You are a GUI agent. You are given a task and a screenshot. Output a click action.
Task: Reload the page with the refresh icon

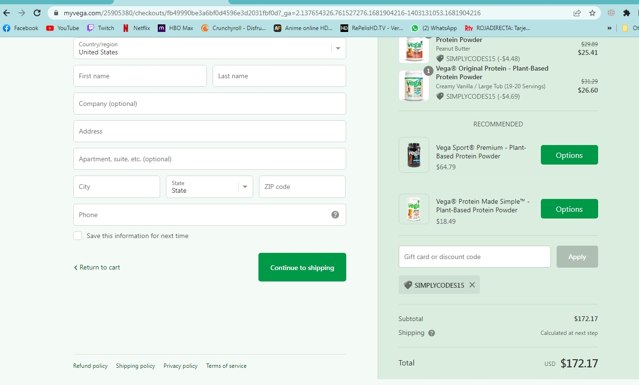(37, 13)
